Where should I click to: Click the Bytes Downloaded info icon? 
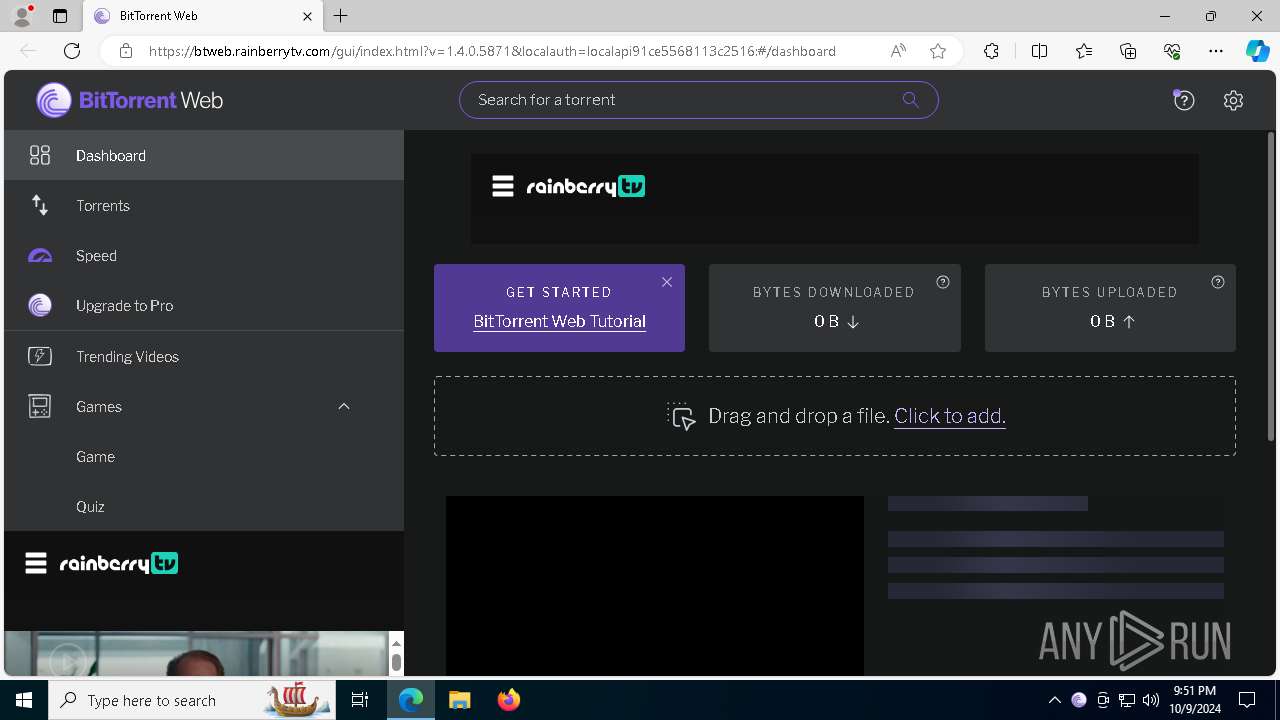tap(942, 282)
